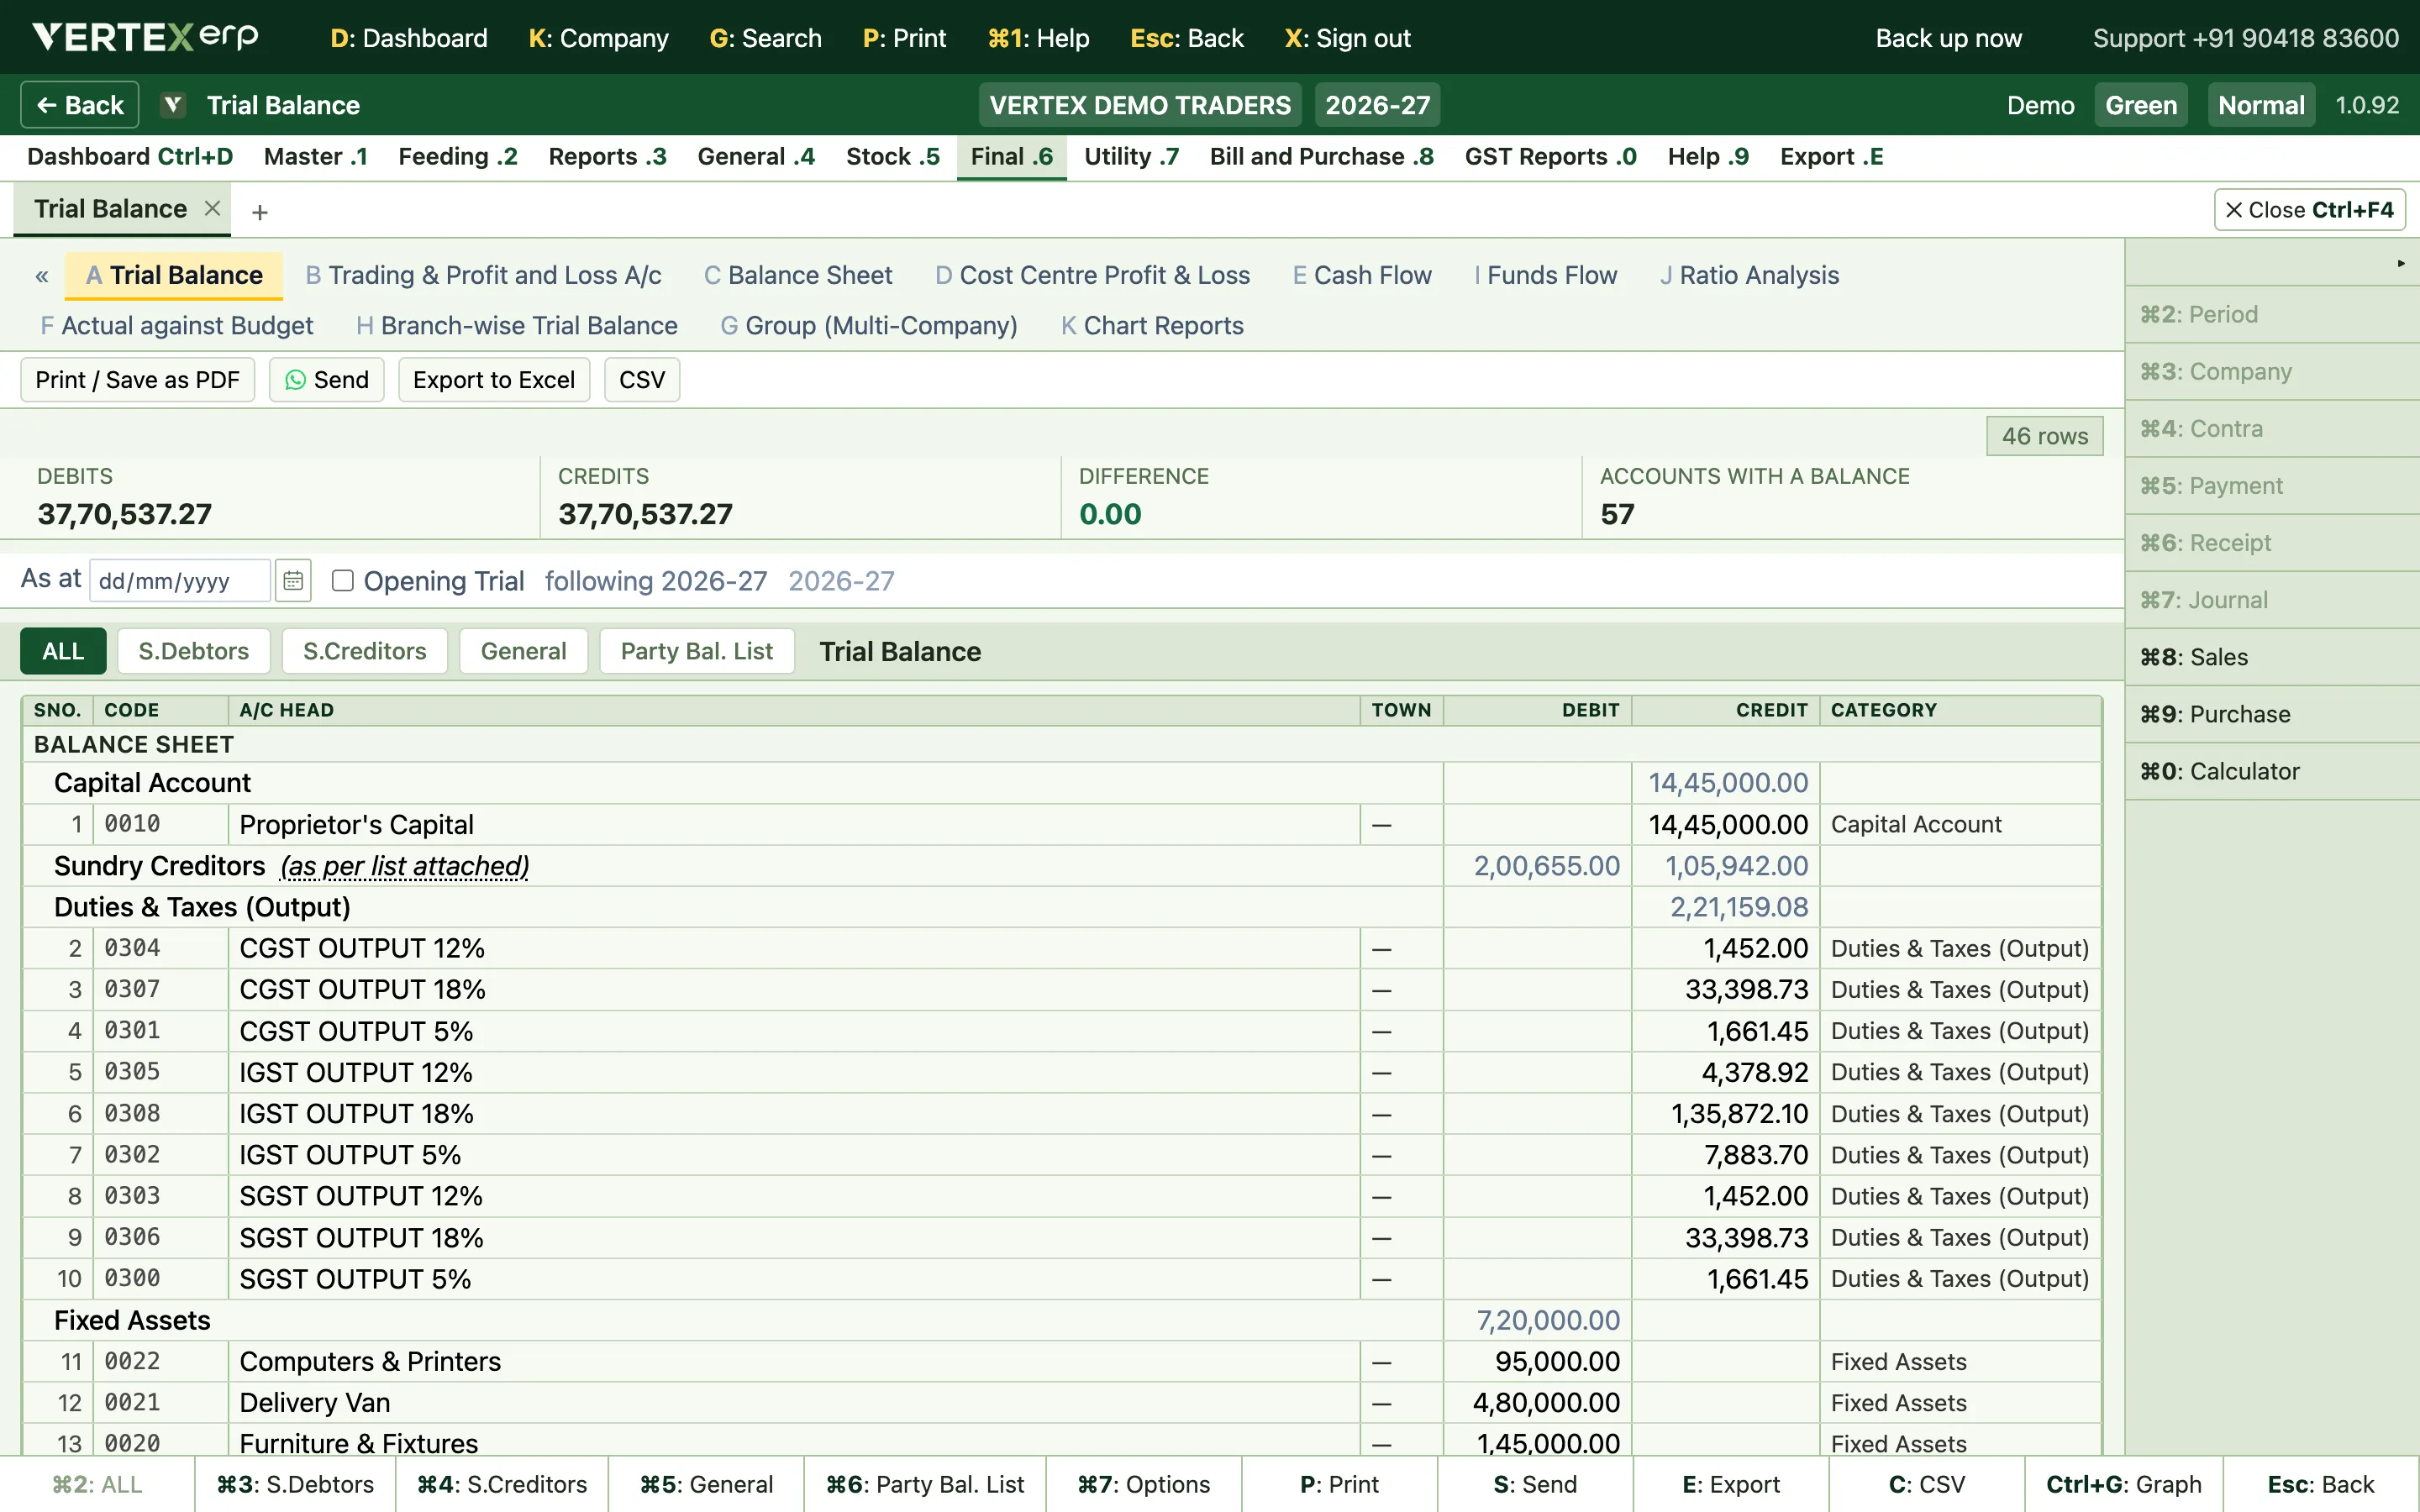
Task: Switch to Balance Sheet report tab
Action: [x=798, y=275]
